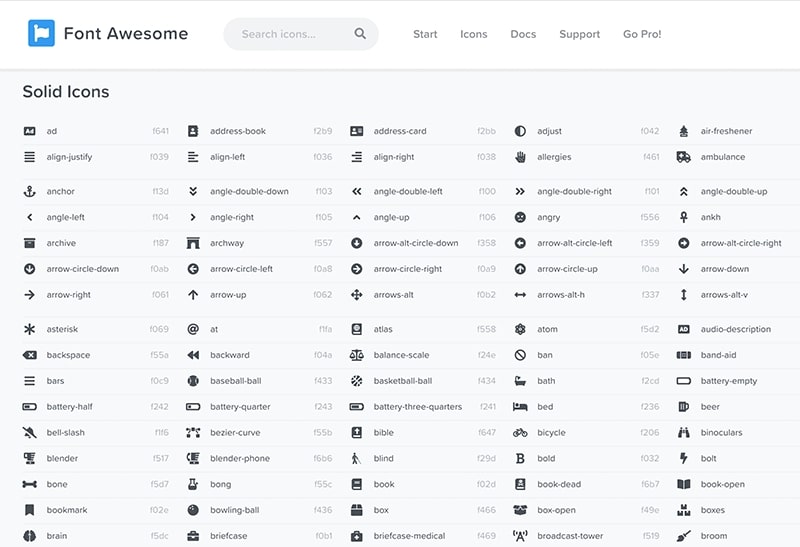The height and width of the screenshot is (547, 800).
Task: Open the Support page
Action: pyautogui.click(x=580, y=34)
